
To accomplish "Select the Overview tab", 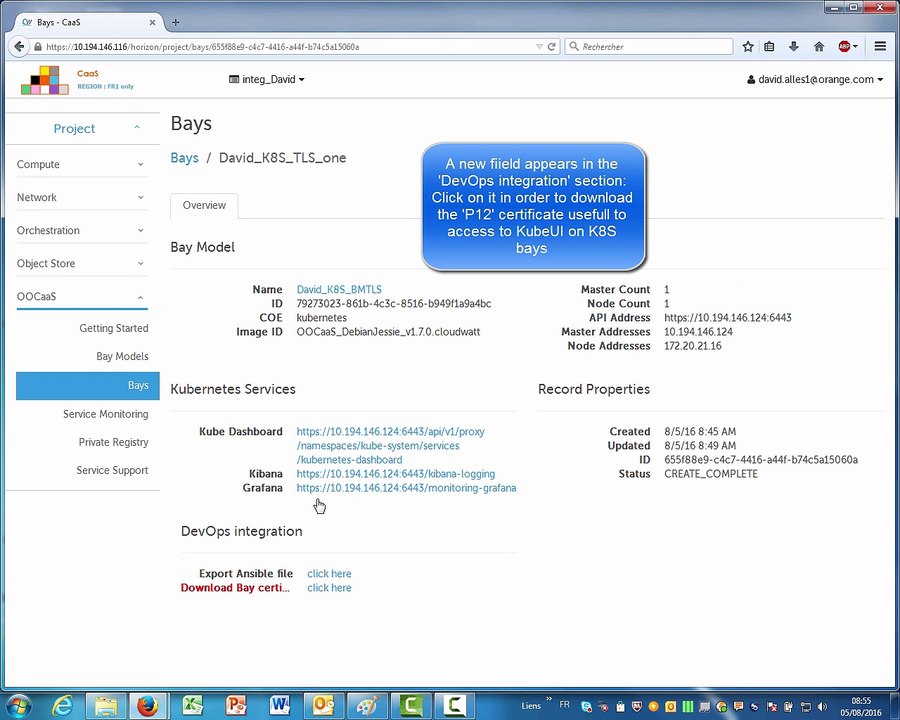I will click(204, 206).
